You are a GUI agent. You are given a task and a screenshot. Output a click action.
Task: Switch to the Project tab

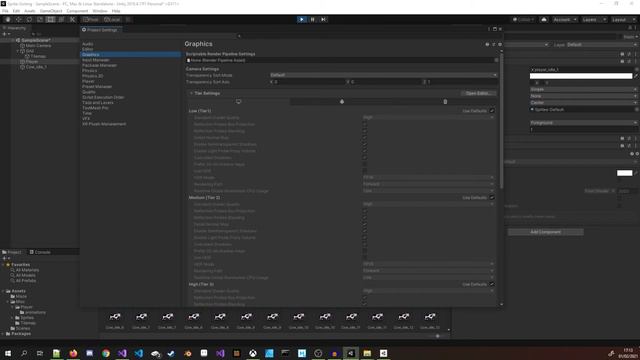coord(12,252)
